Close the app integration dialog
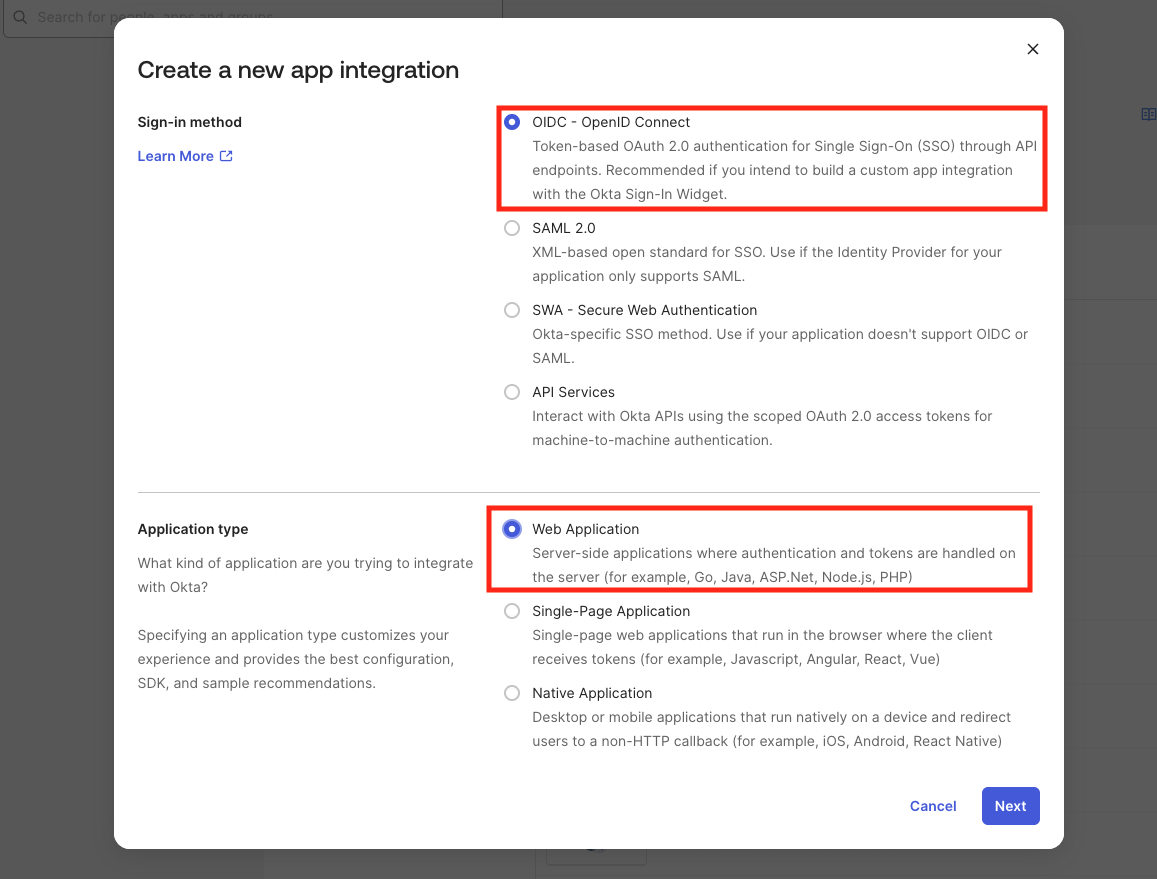This screenshot has width=1157, height=879. coord(1032,48)
